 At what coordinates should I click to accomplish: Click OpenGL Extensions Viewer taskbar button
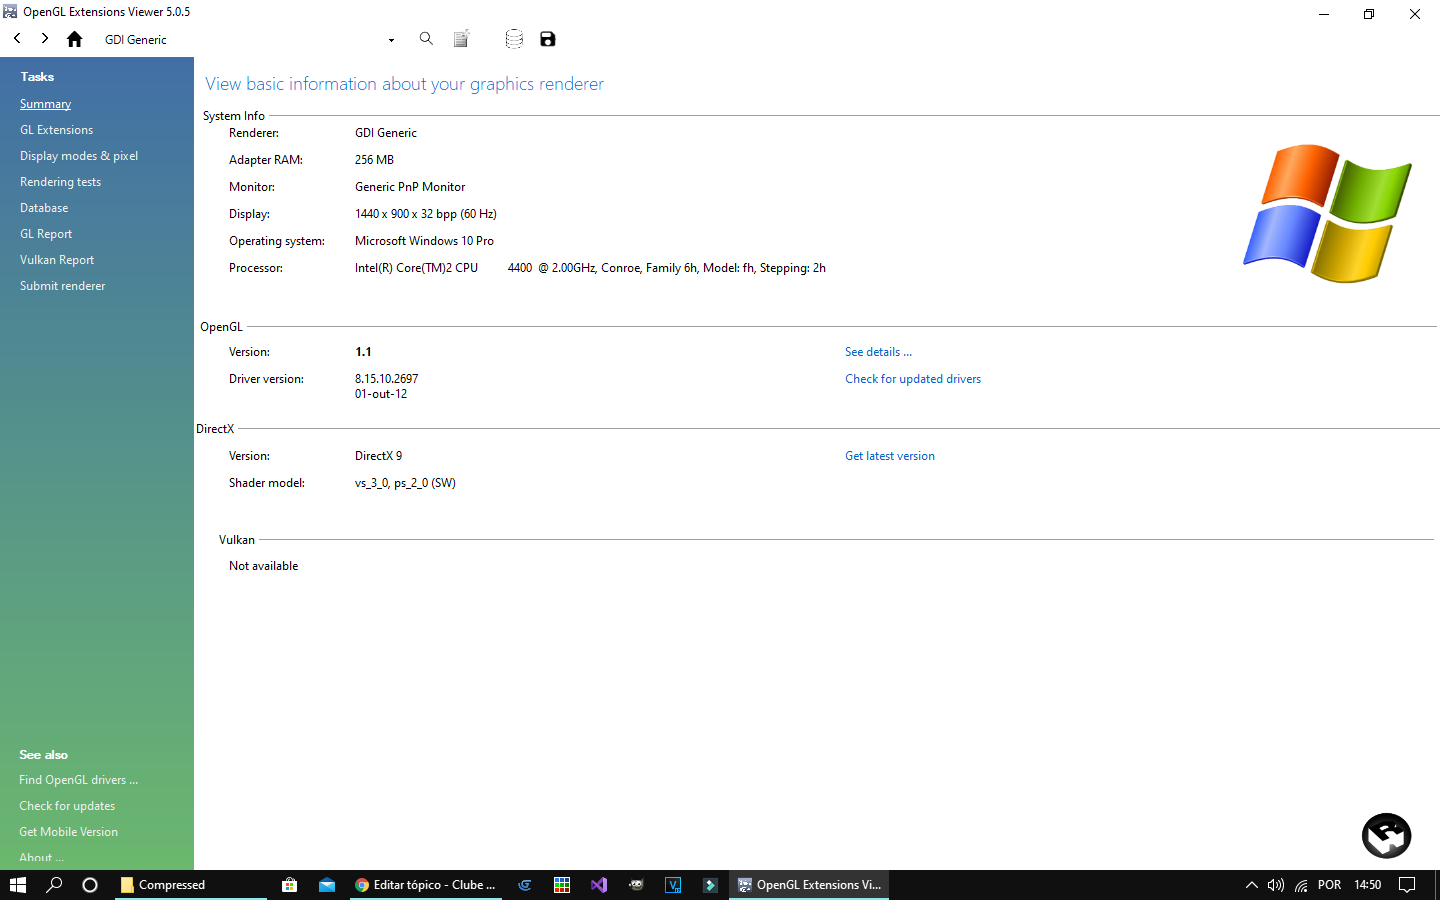[809, 885]
